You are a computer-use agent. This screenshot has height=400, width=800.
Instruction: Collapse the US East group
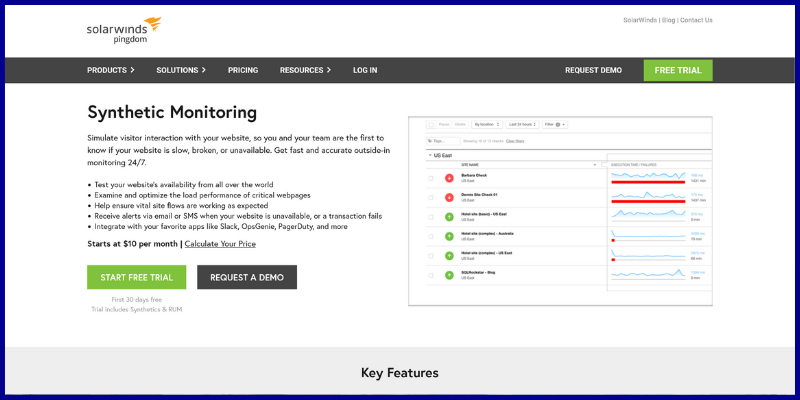coord(430,155)
